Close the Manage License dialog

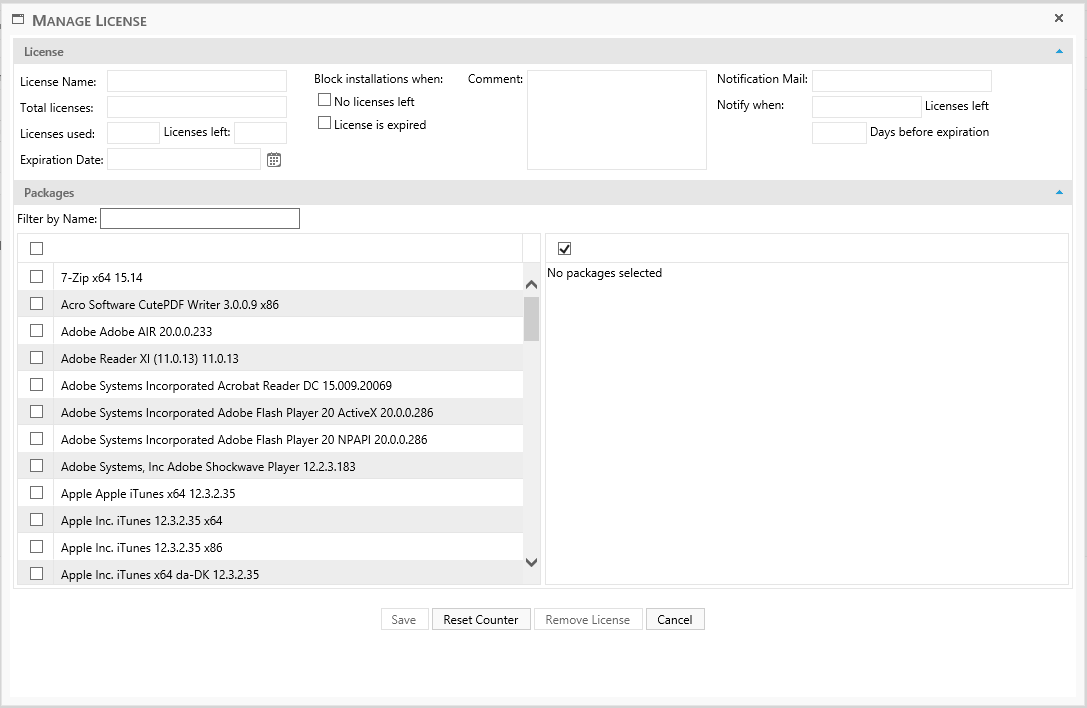tap(1059, 18)
